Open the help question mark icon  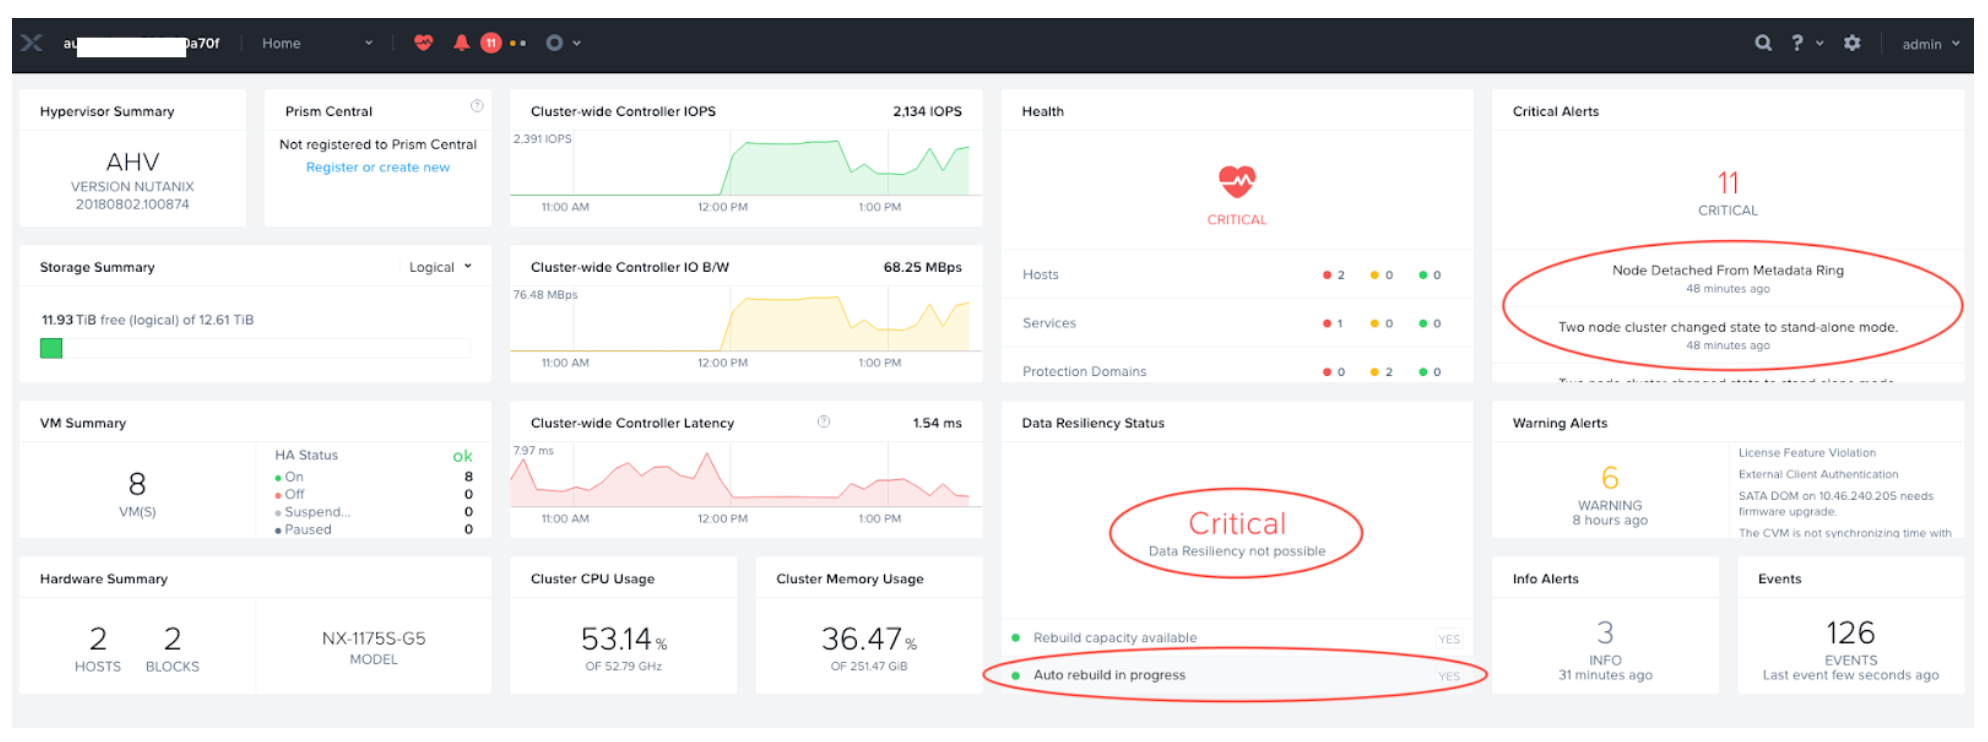pos(1797,43)
